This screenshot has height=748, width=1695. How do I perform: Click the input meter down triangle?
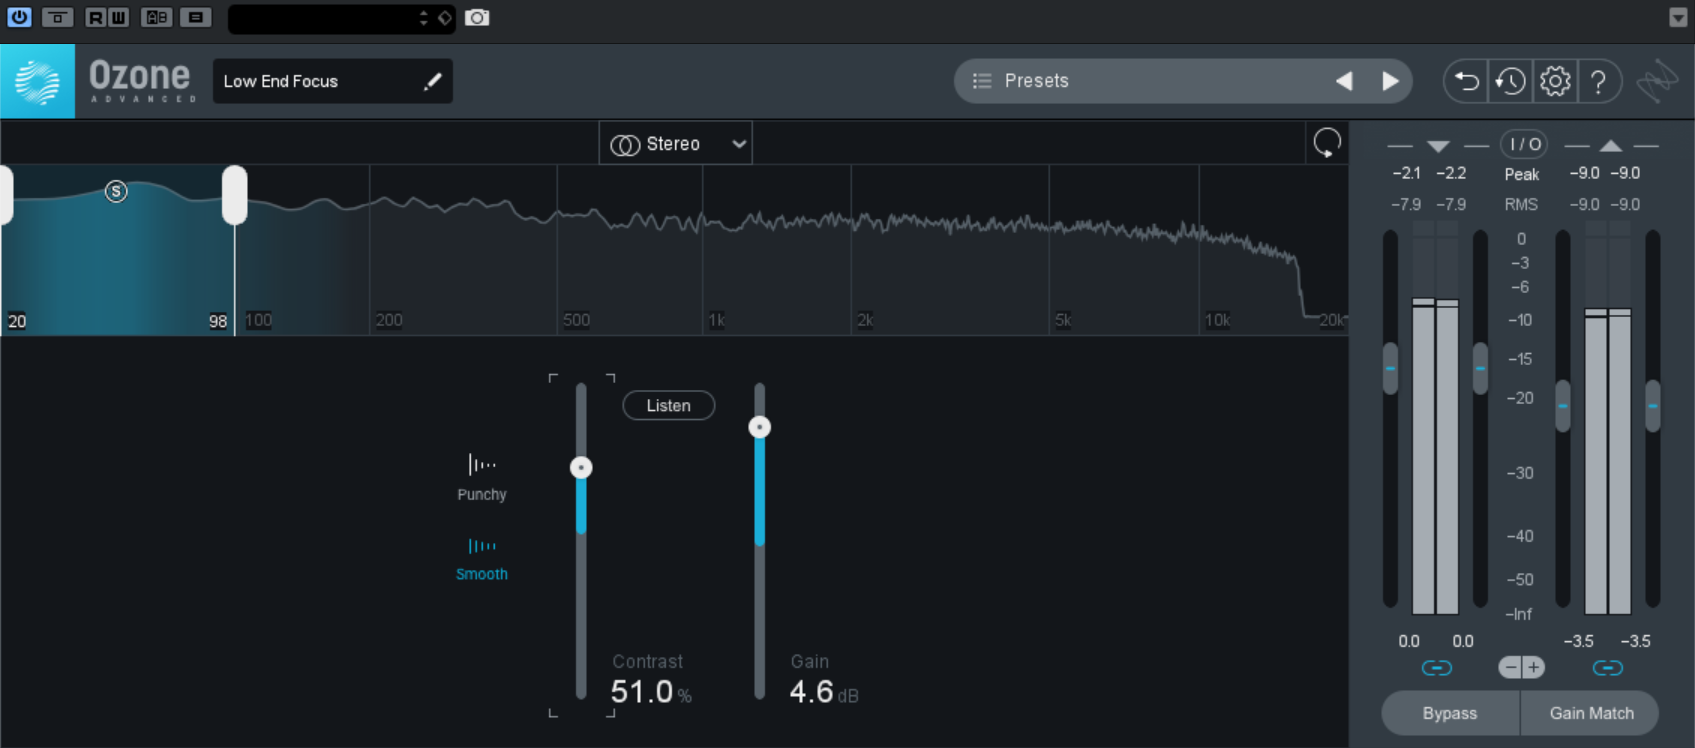click(1438, 146)
